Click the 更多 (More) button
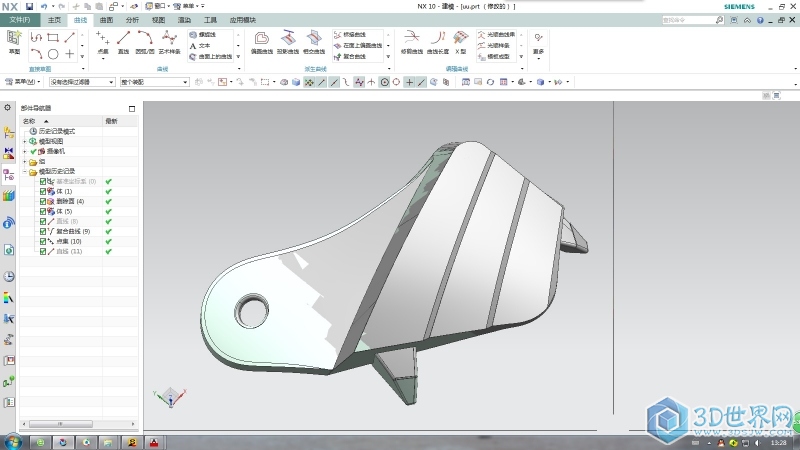 [x=538, y=42]
